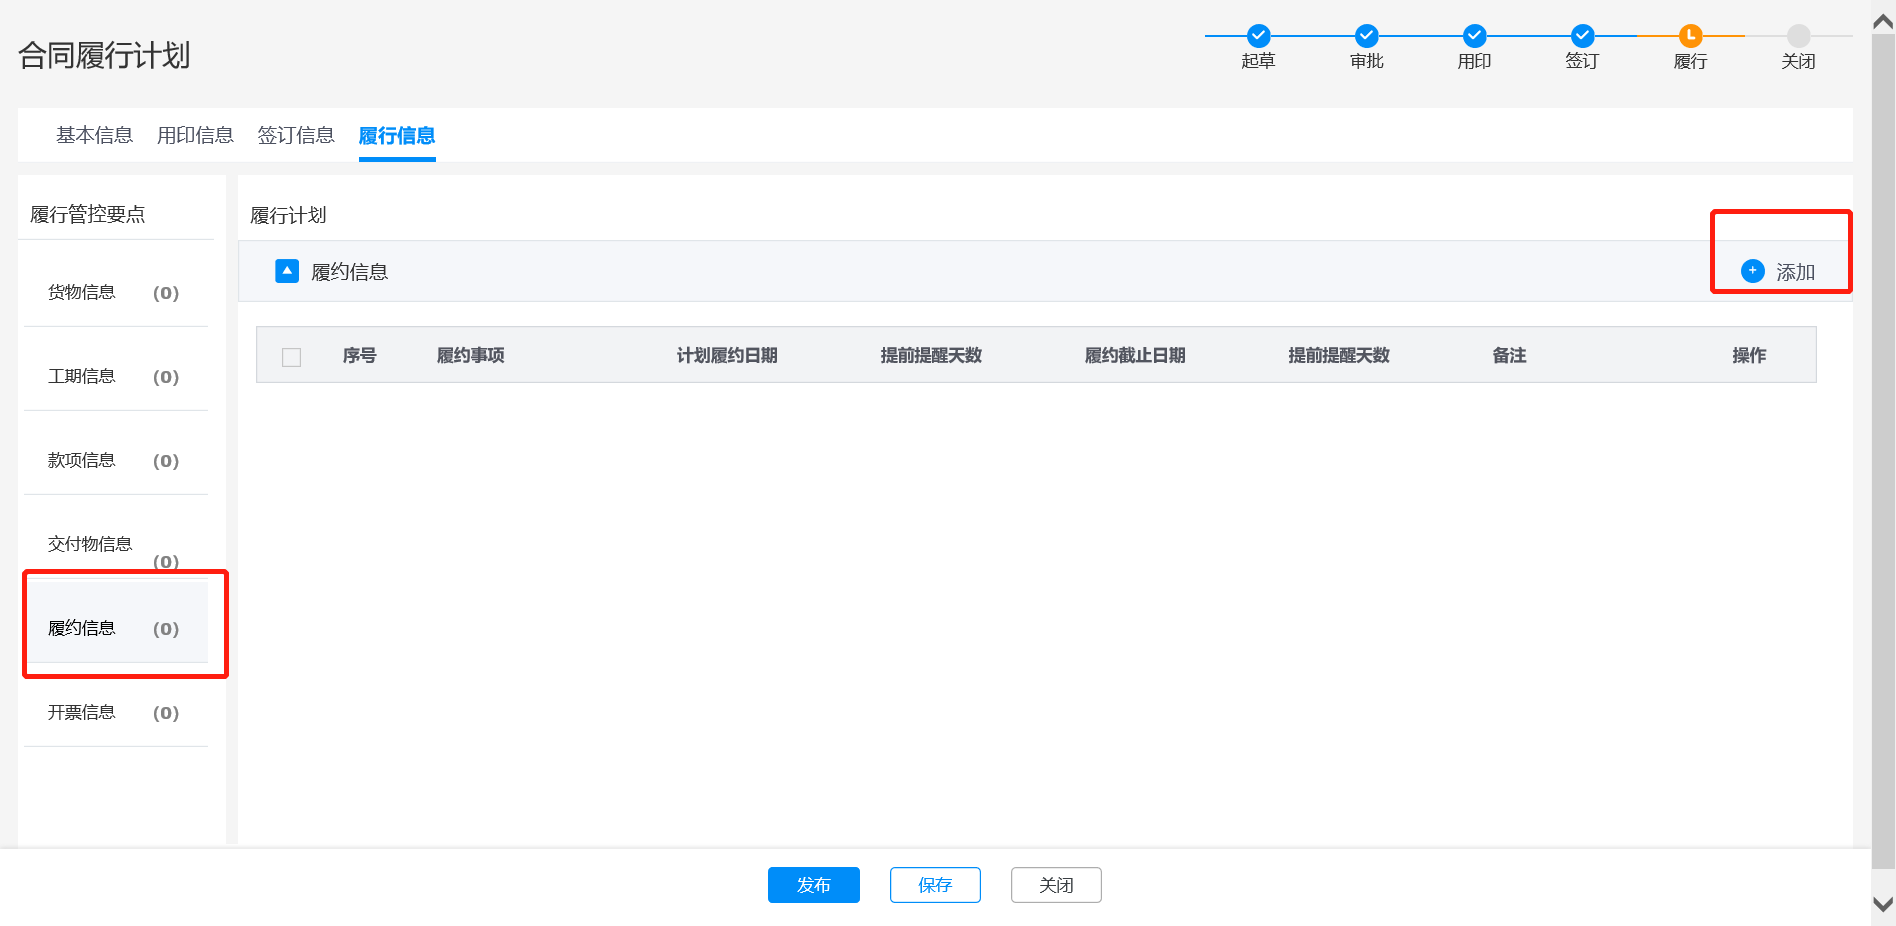Click the 关闭 button at the bottom
Viewport: 1896px width, 926px height.
[1056, 885]
